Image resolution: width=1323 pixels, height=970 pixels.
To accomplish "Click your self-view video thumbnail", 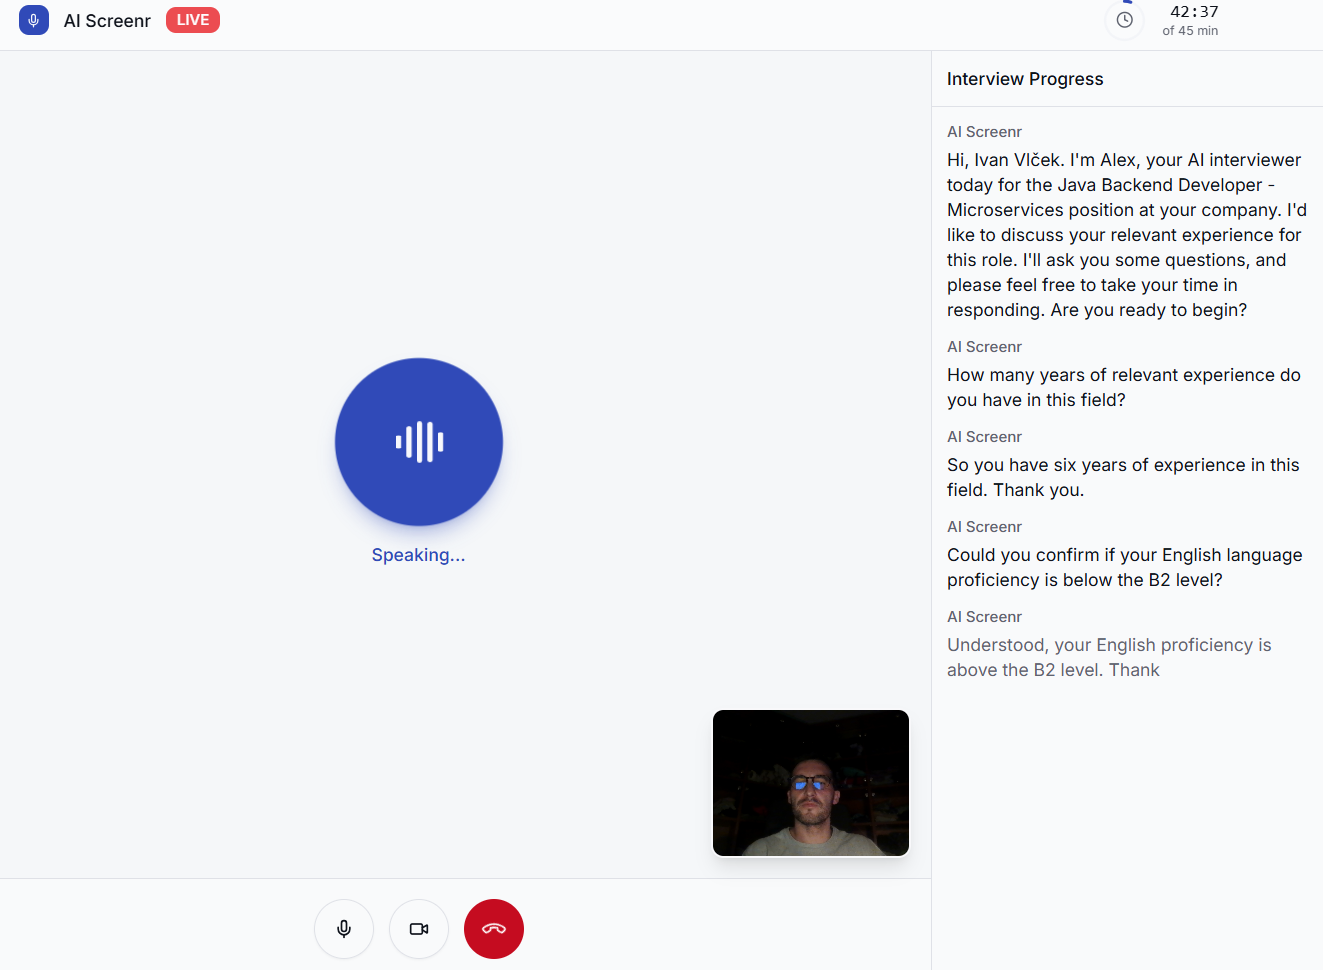I will coord(810,782).
